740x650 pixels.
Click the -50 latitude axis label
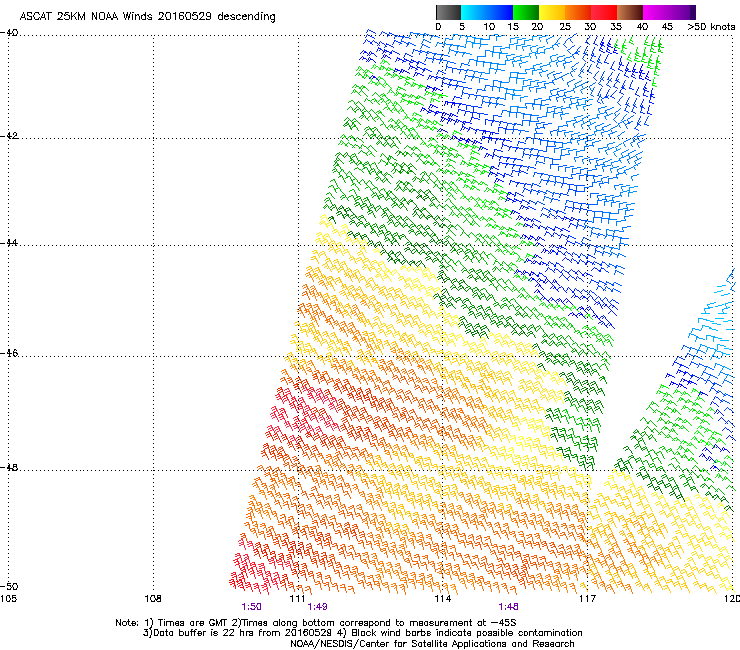[x=9, y=586]
